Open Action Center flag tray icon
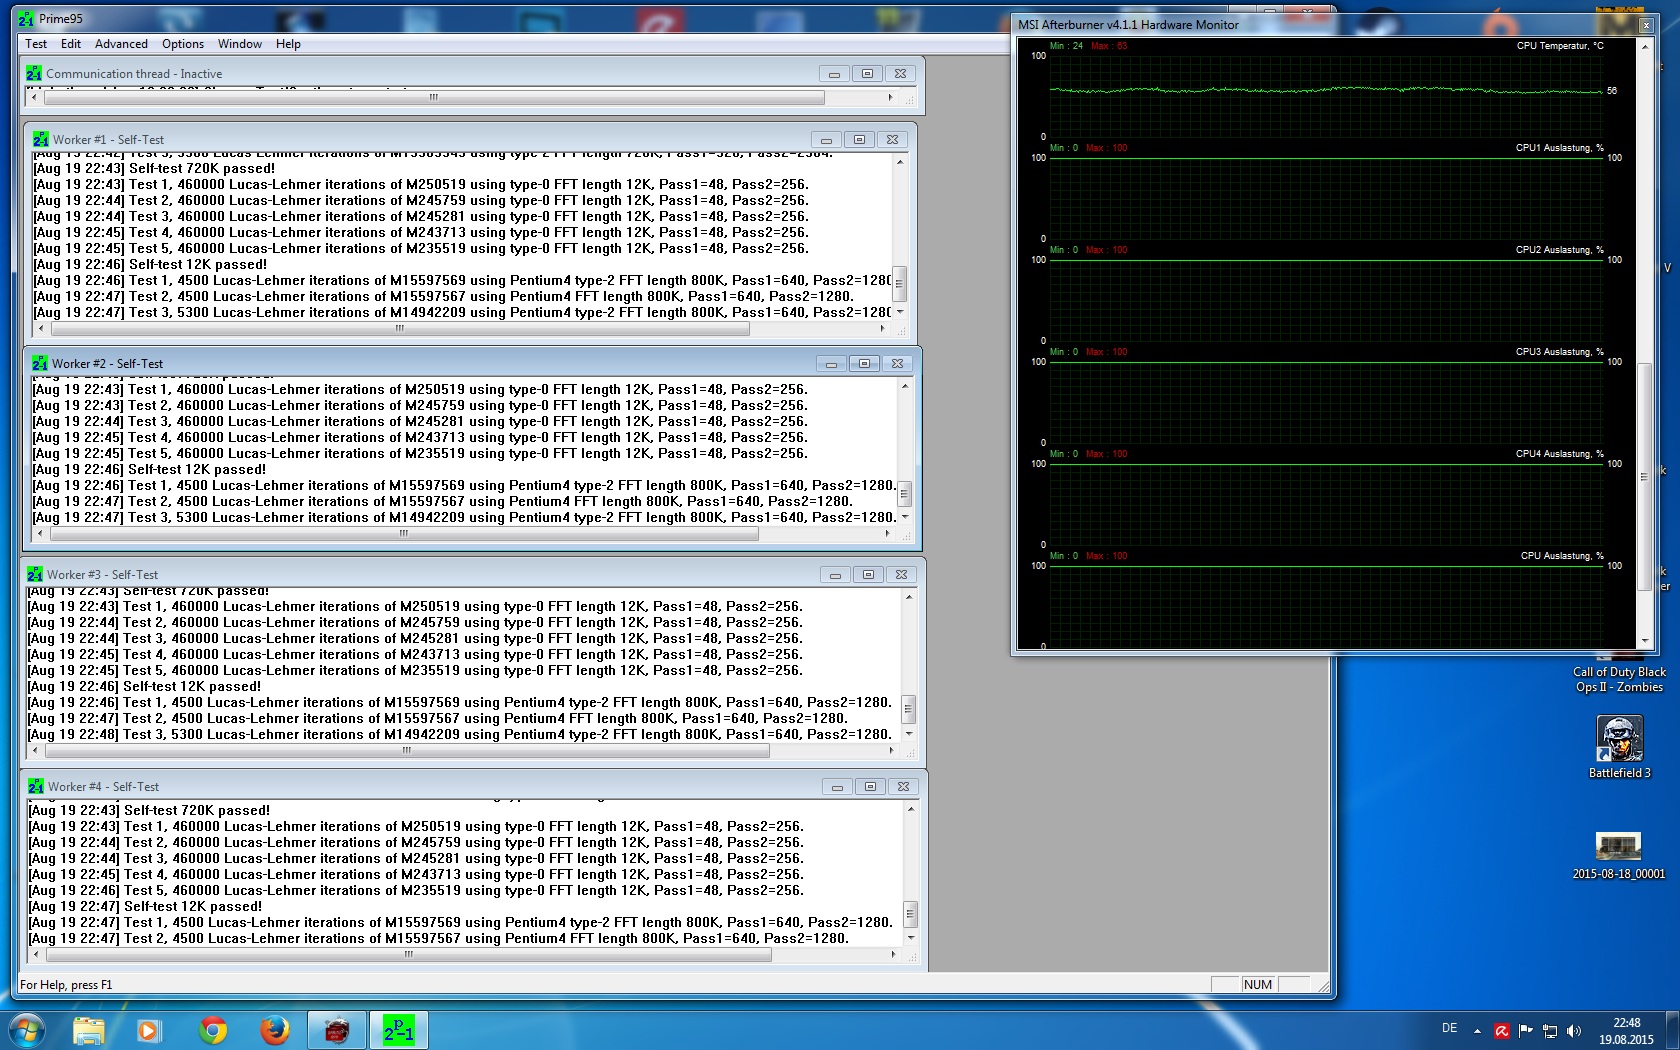This screenshot has width=1680, height=1050. (x=1526, y=1031)
